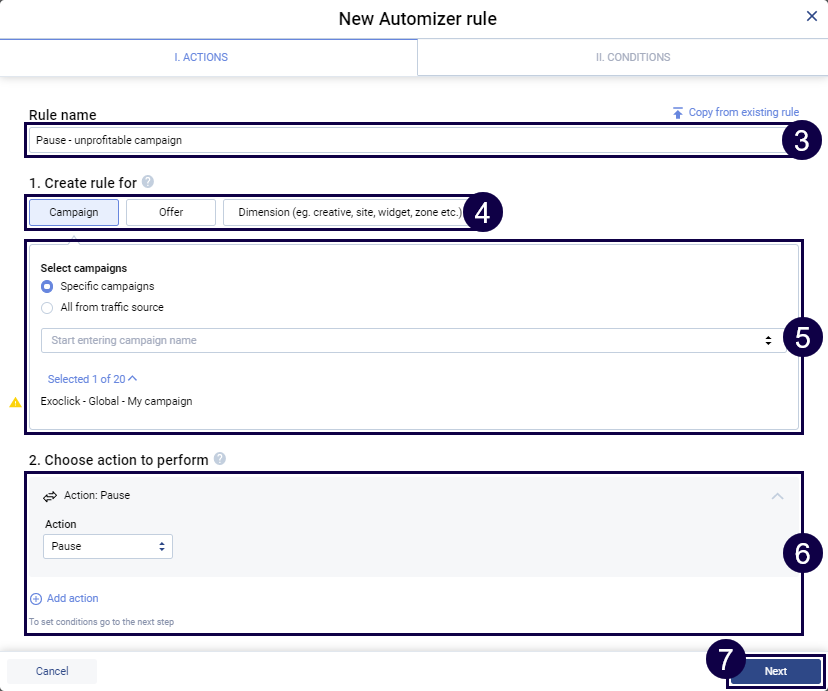Click the plus icon for Add action

coord(36,599)
